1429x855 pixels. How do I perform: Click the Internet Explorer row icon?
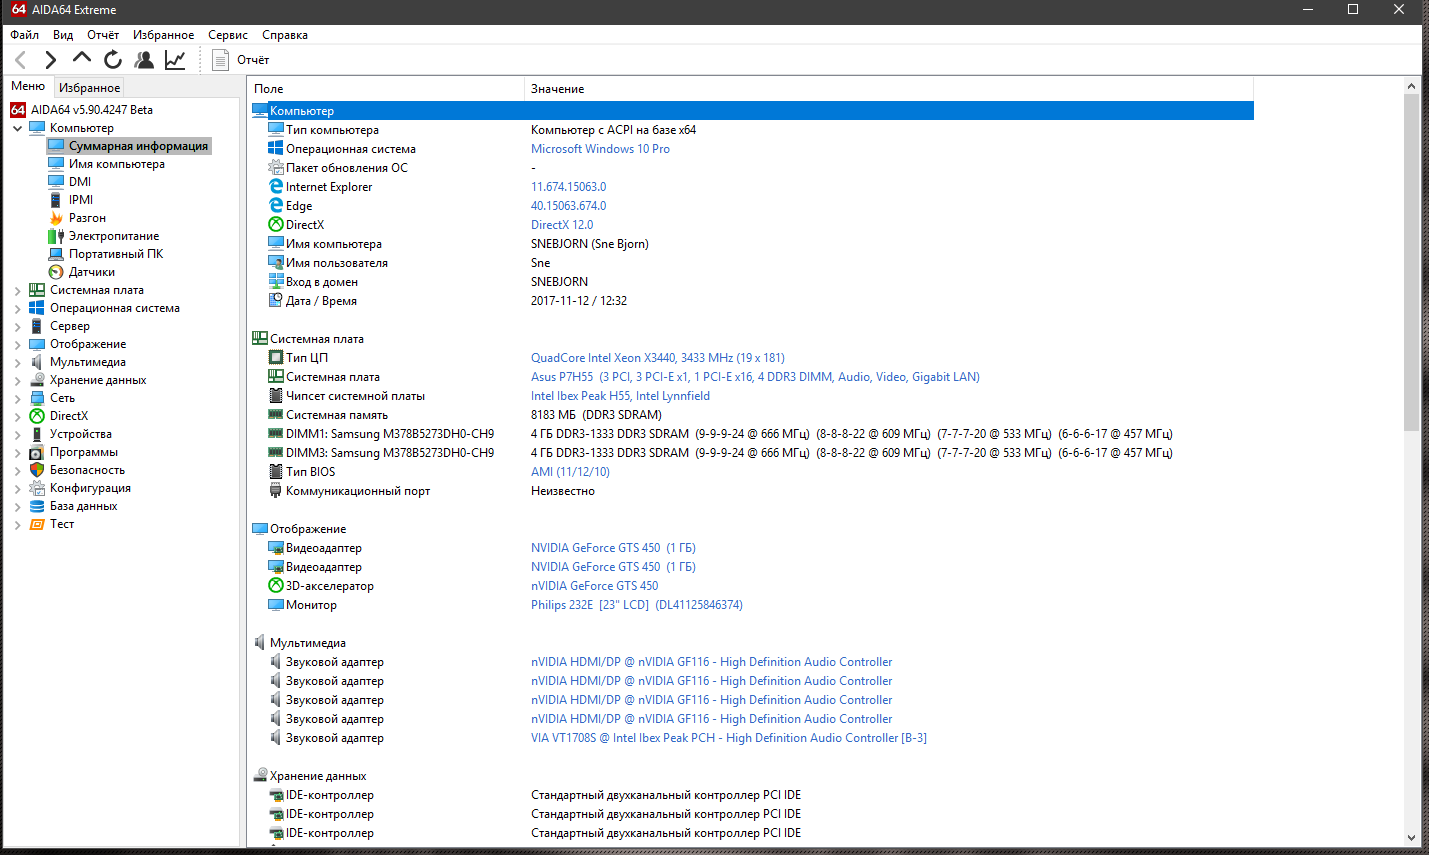pos(276,187)
